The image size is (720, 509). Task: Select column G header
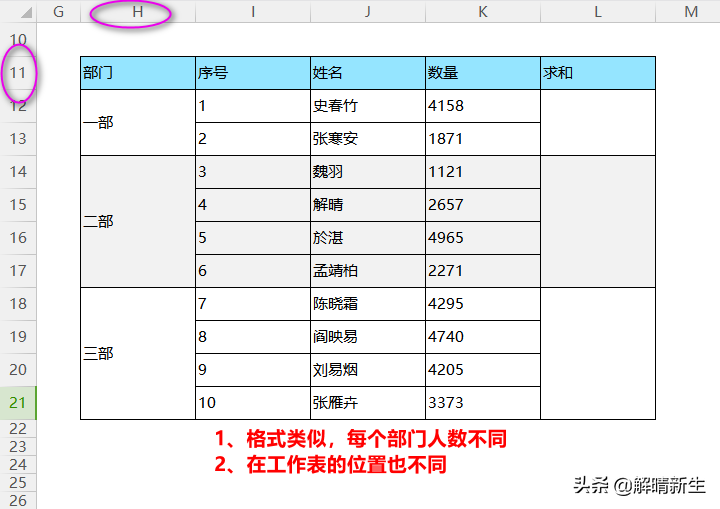coord(58,11)
